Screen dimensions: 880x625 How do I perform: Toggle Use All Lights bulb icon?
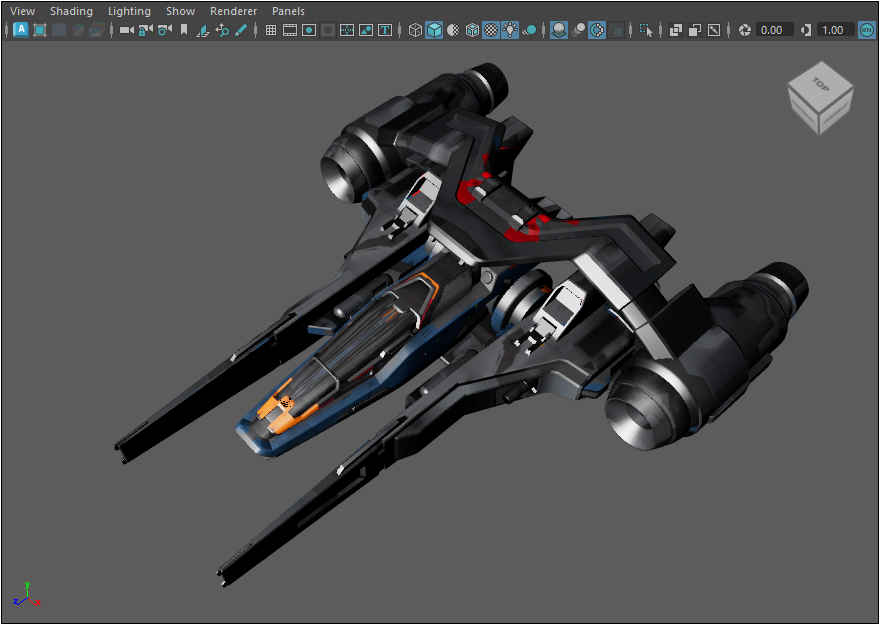[510, 30]
